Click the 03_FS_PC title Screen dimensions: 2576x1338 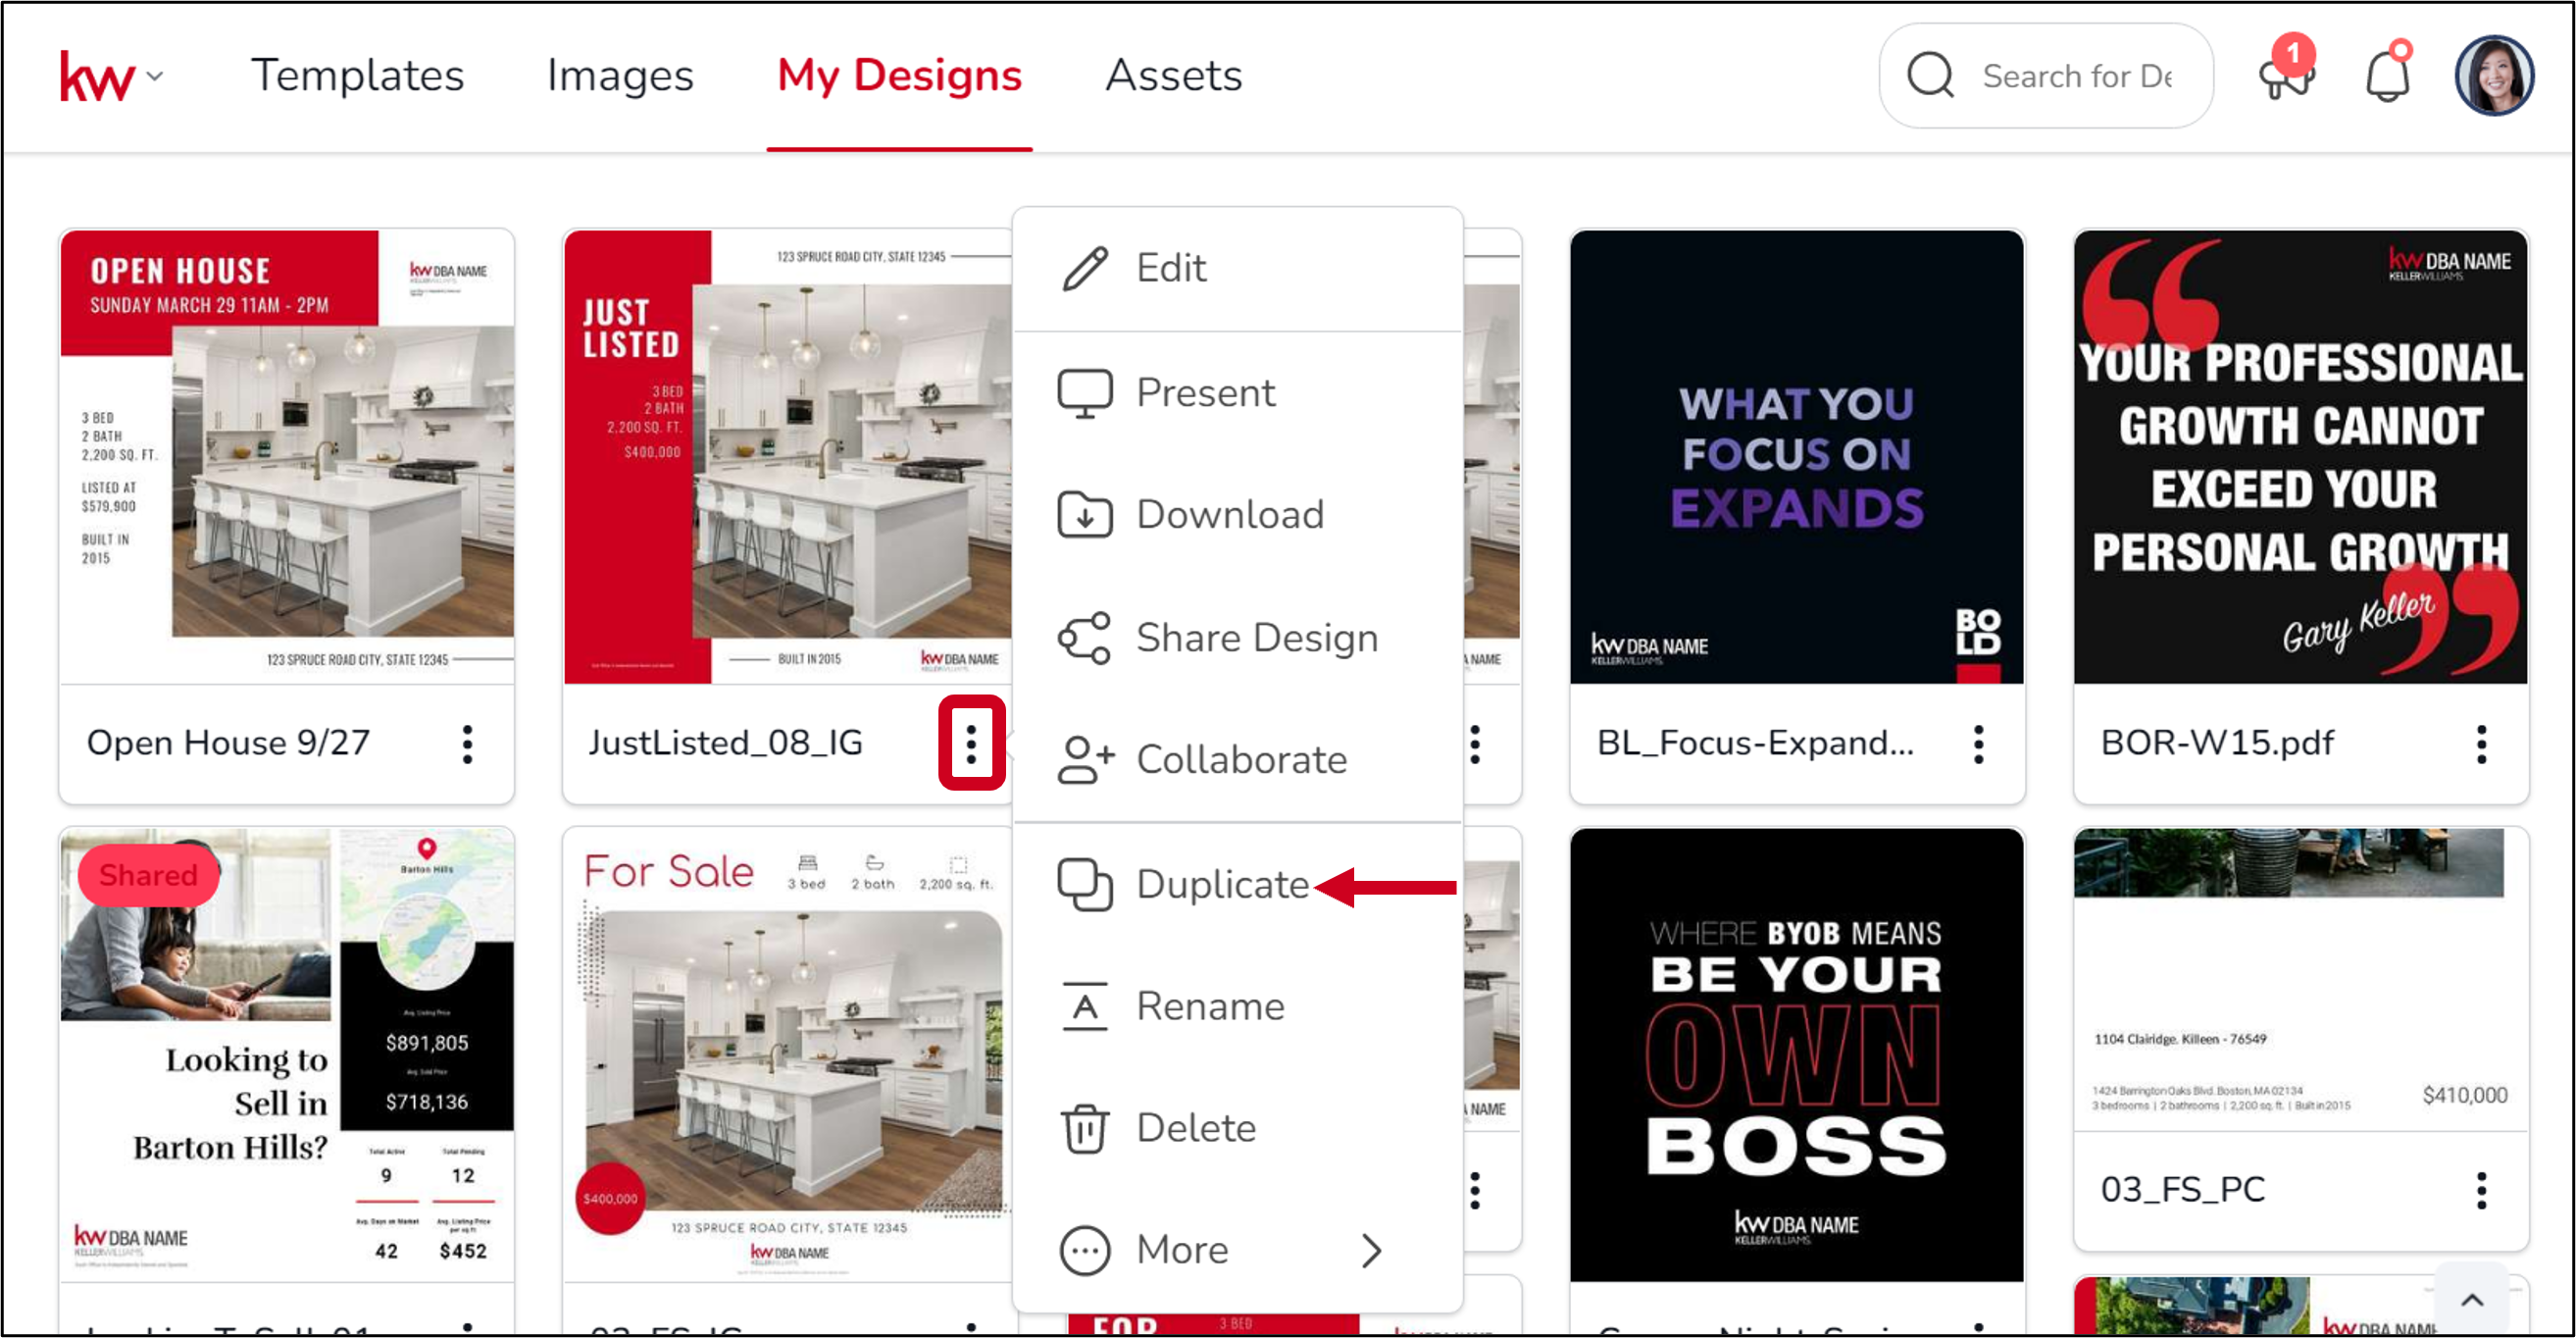point(2183,1190)
